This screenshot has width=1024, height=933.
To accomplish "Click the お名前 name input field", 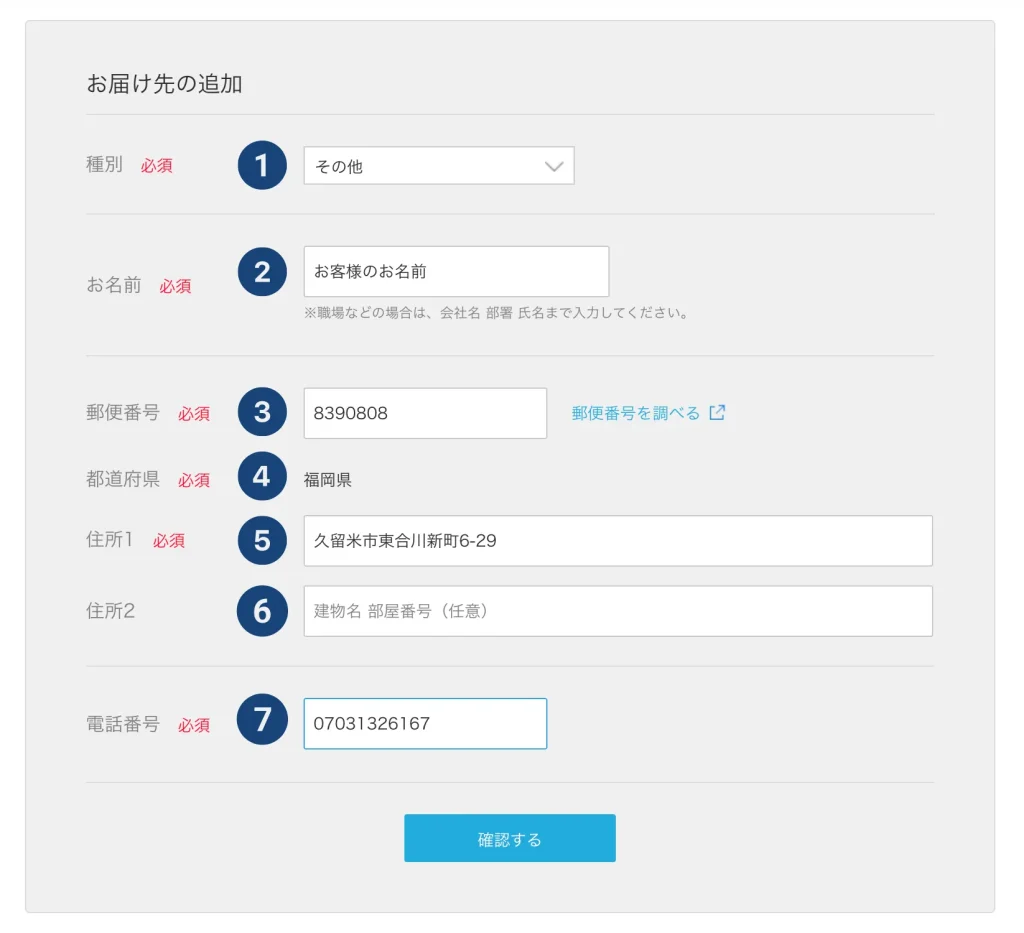I will 456,271.
